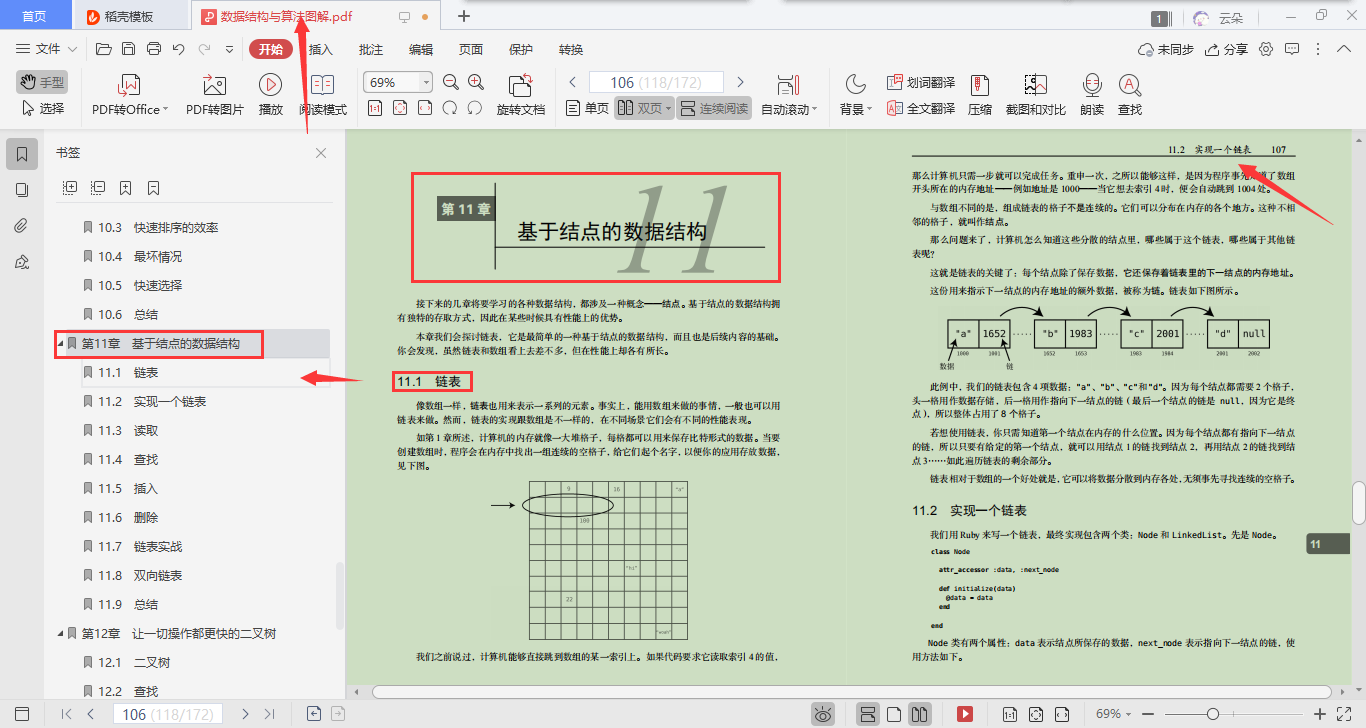Undo the last action
Viewport: 1366px width, 728px height.
coord(178,49)
